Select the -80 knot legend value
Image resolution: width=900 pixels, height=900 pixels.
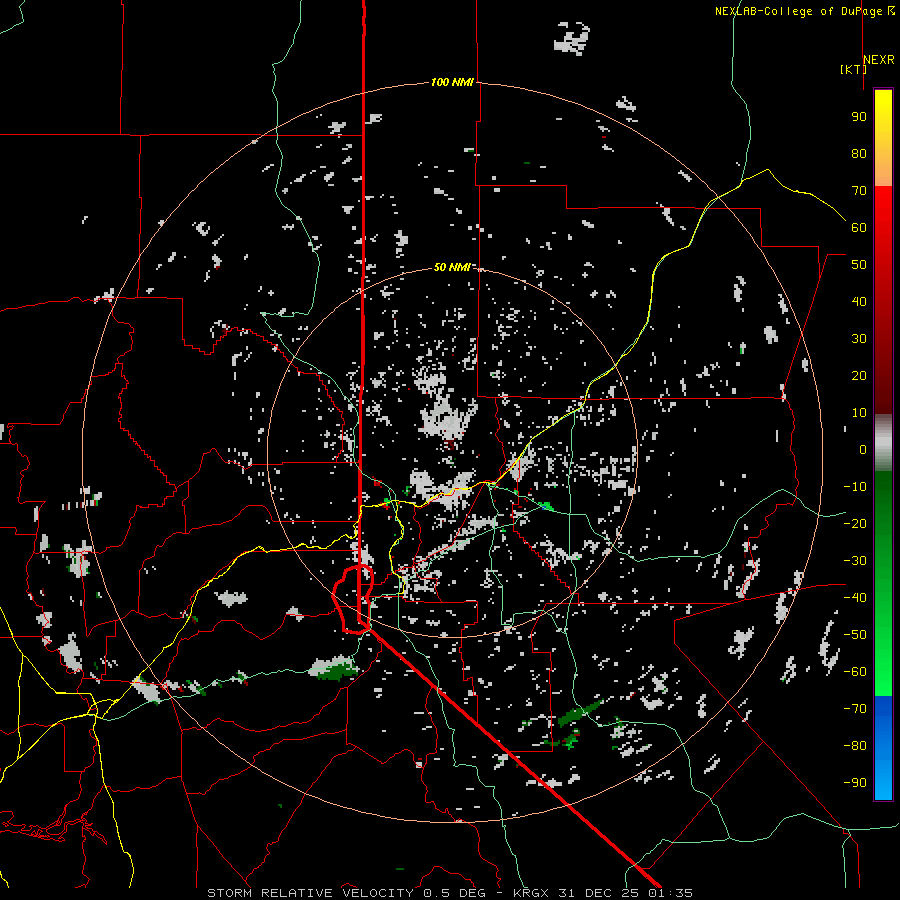click(x=855, y=746)
